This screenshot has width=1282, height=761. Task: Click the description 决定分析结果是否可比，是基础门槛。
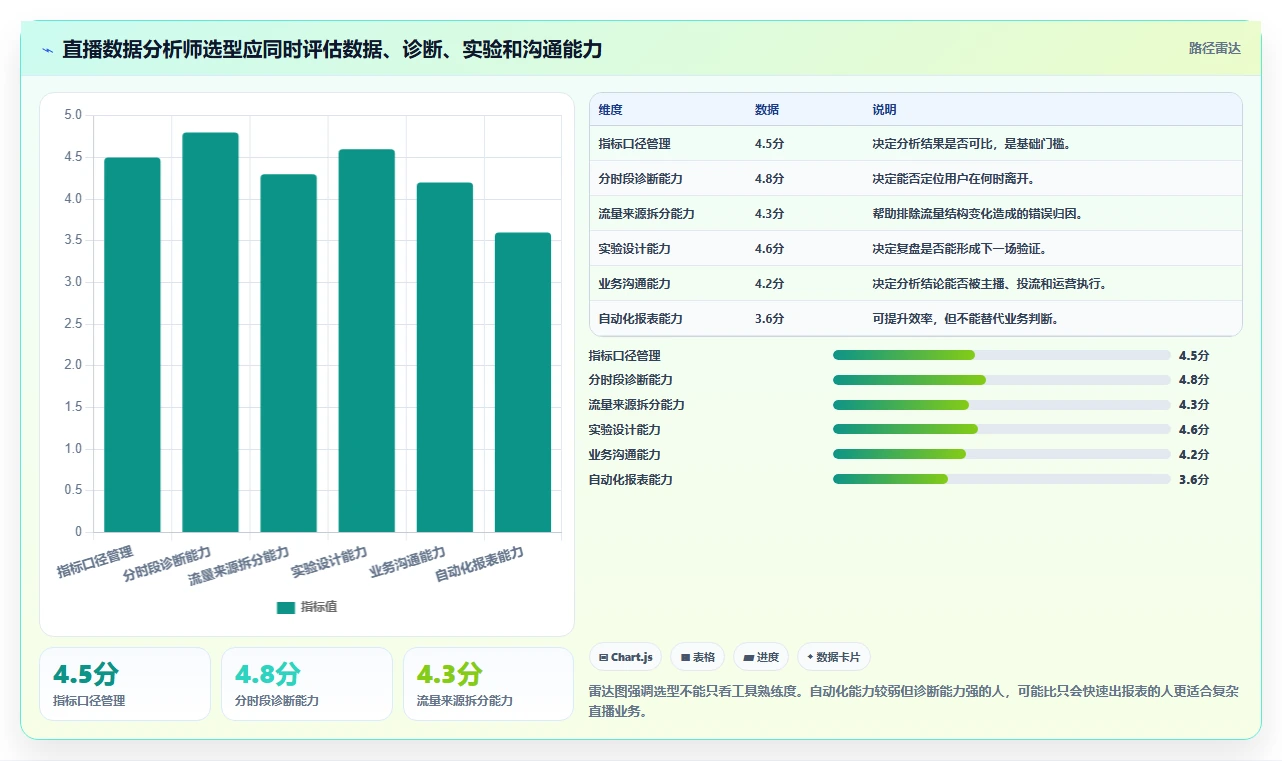click(974, 144)
